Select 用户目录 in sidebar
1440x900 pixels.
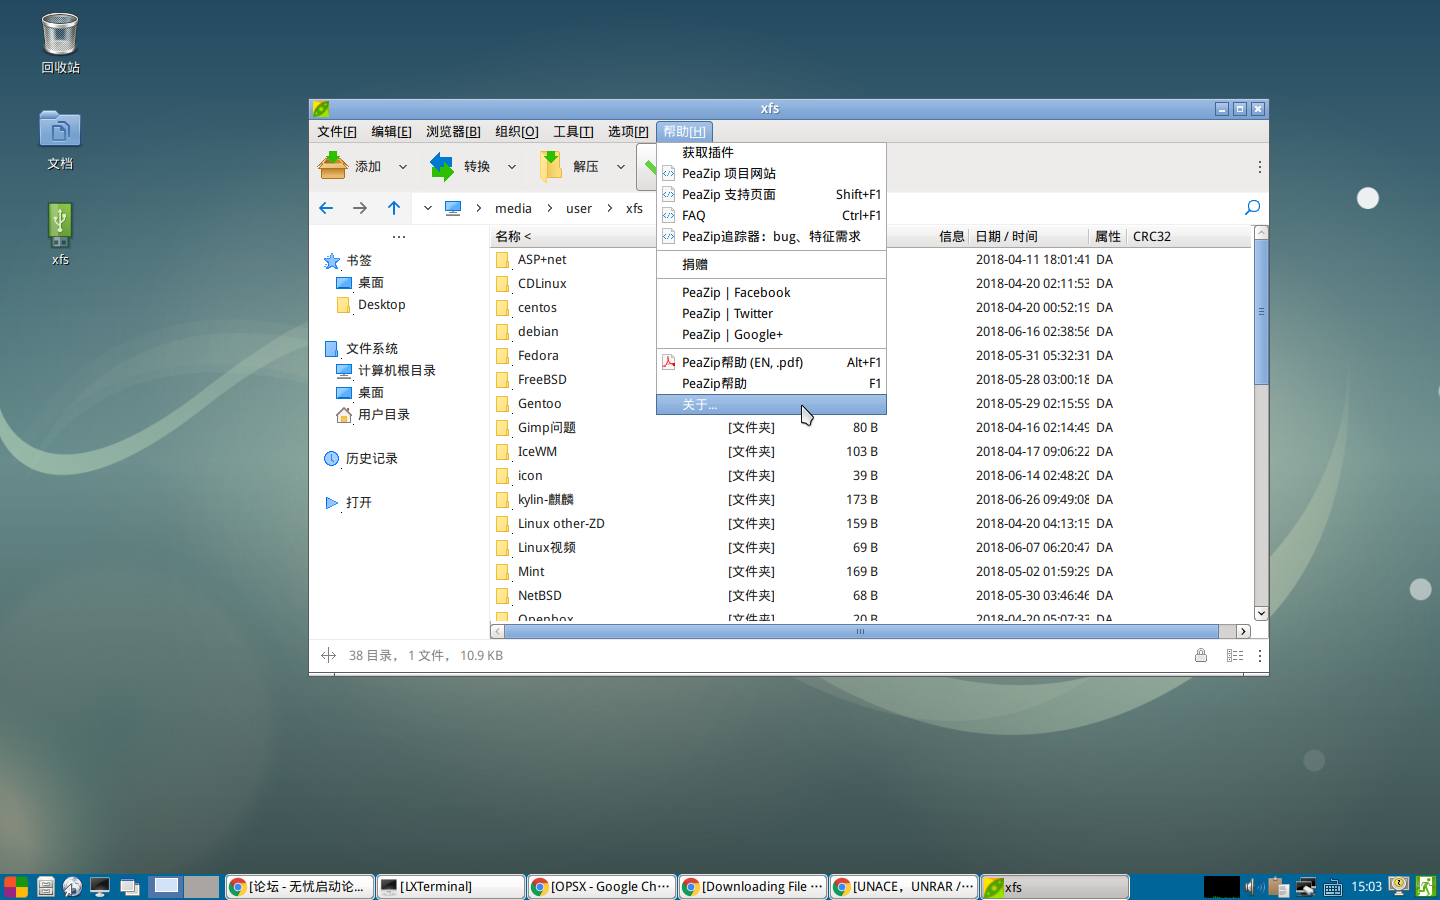384,414
